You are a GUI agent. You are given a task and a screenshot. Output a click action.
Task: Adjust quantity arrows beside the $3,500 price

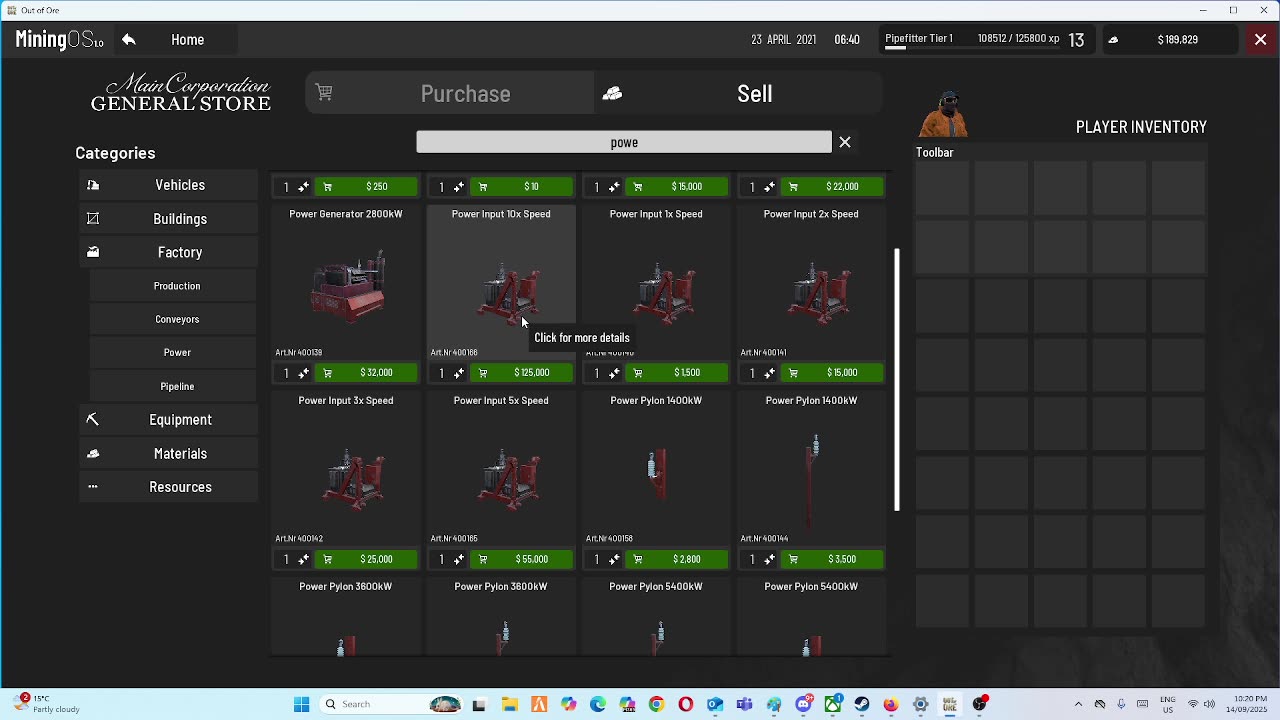768,559
